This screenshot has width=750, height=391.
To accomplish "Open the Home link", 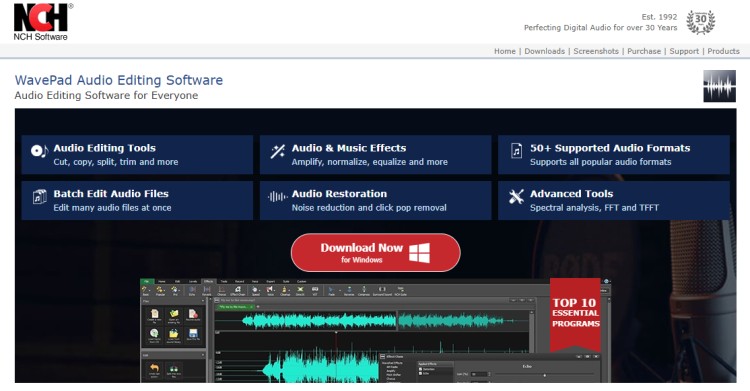I will [x=505, y=51].
